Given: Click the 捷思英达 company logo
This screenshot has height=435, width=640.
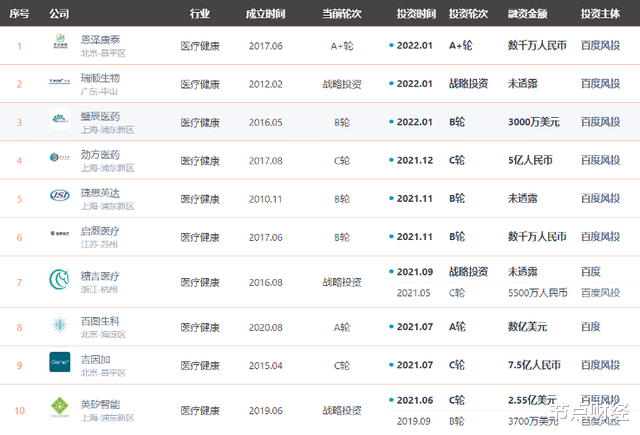Looking at the screenshot, I should pos(60,195).
